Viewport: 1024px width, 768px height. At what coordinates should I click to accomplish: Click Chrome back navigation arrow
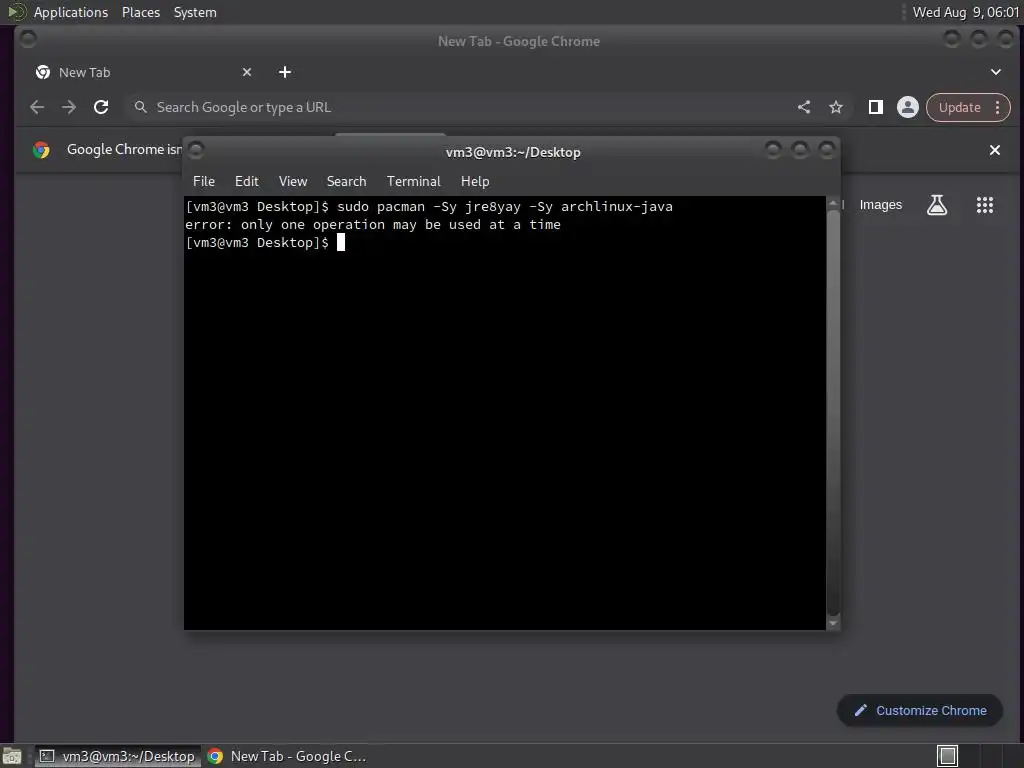pyautogui.click(x=37, y=107)
